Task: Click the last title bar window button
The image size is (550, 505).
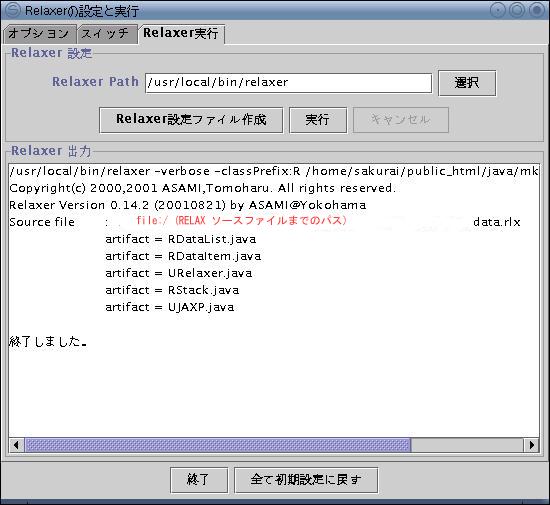Action: [x=537, y=10]
